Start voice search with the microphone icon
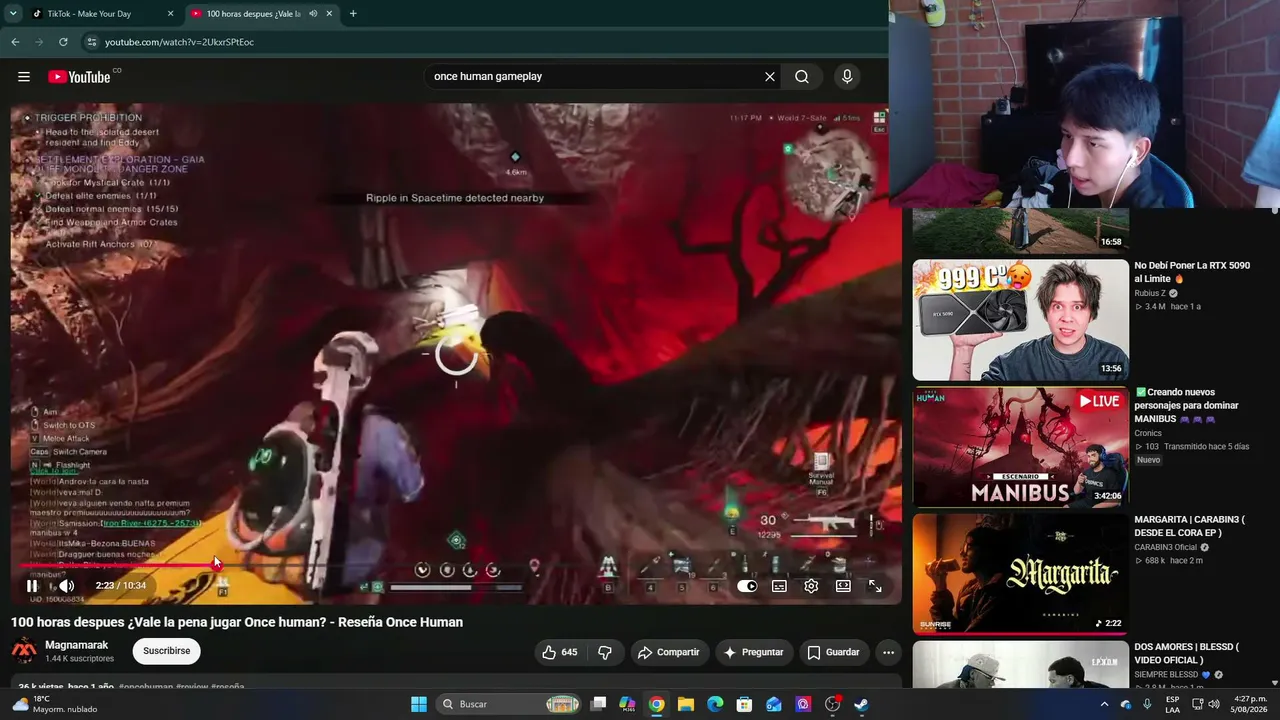Screen dimensions: 1280x720 (847, 77)
